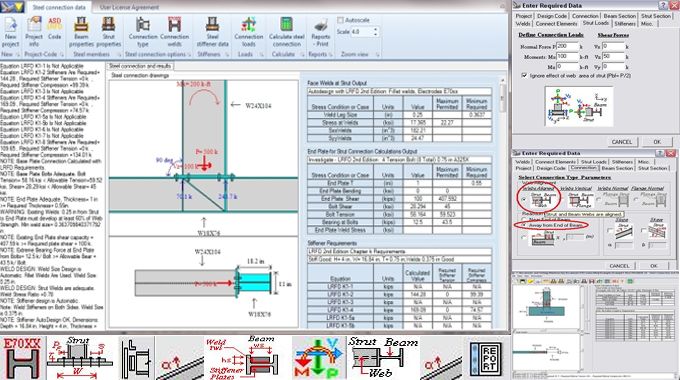Open Reports - Print

click(x=320, y=32)
